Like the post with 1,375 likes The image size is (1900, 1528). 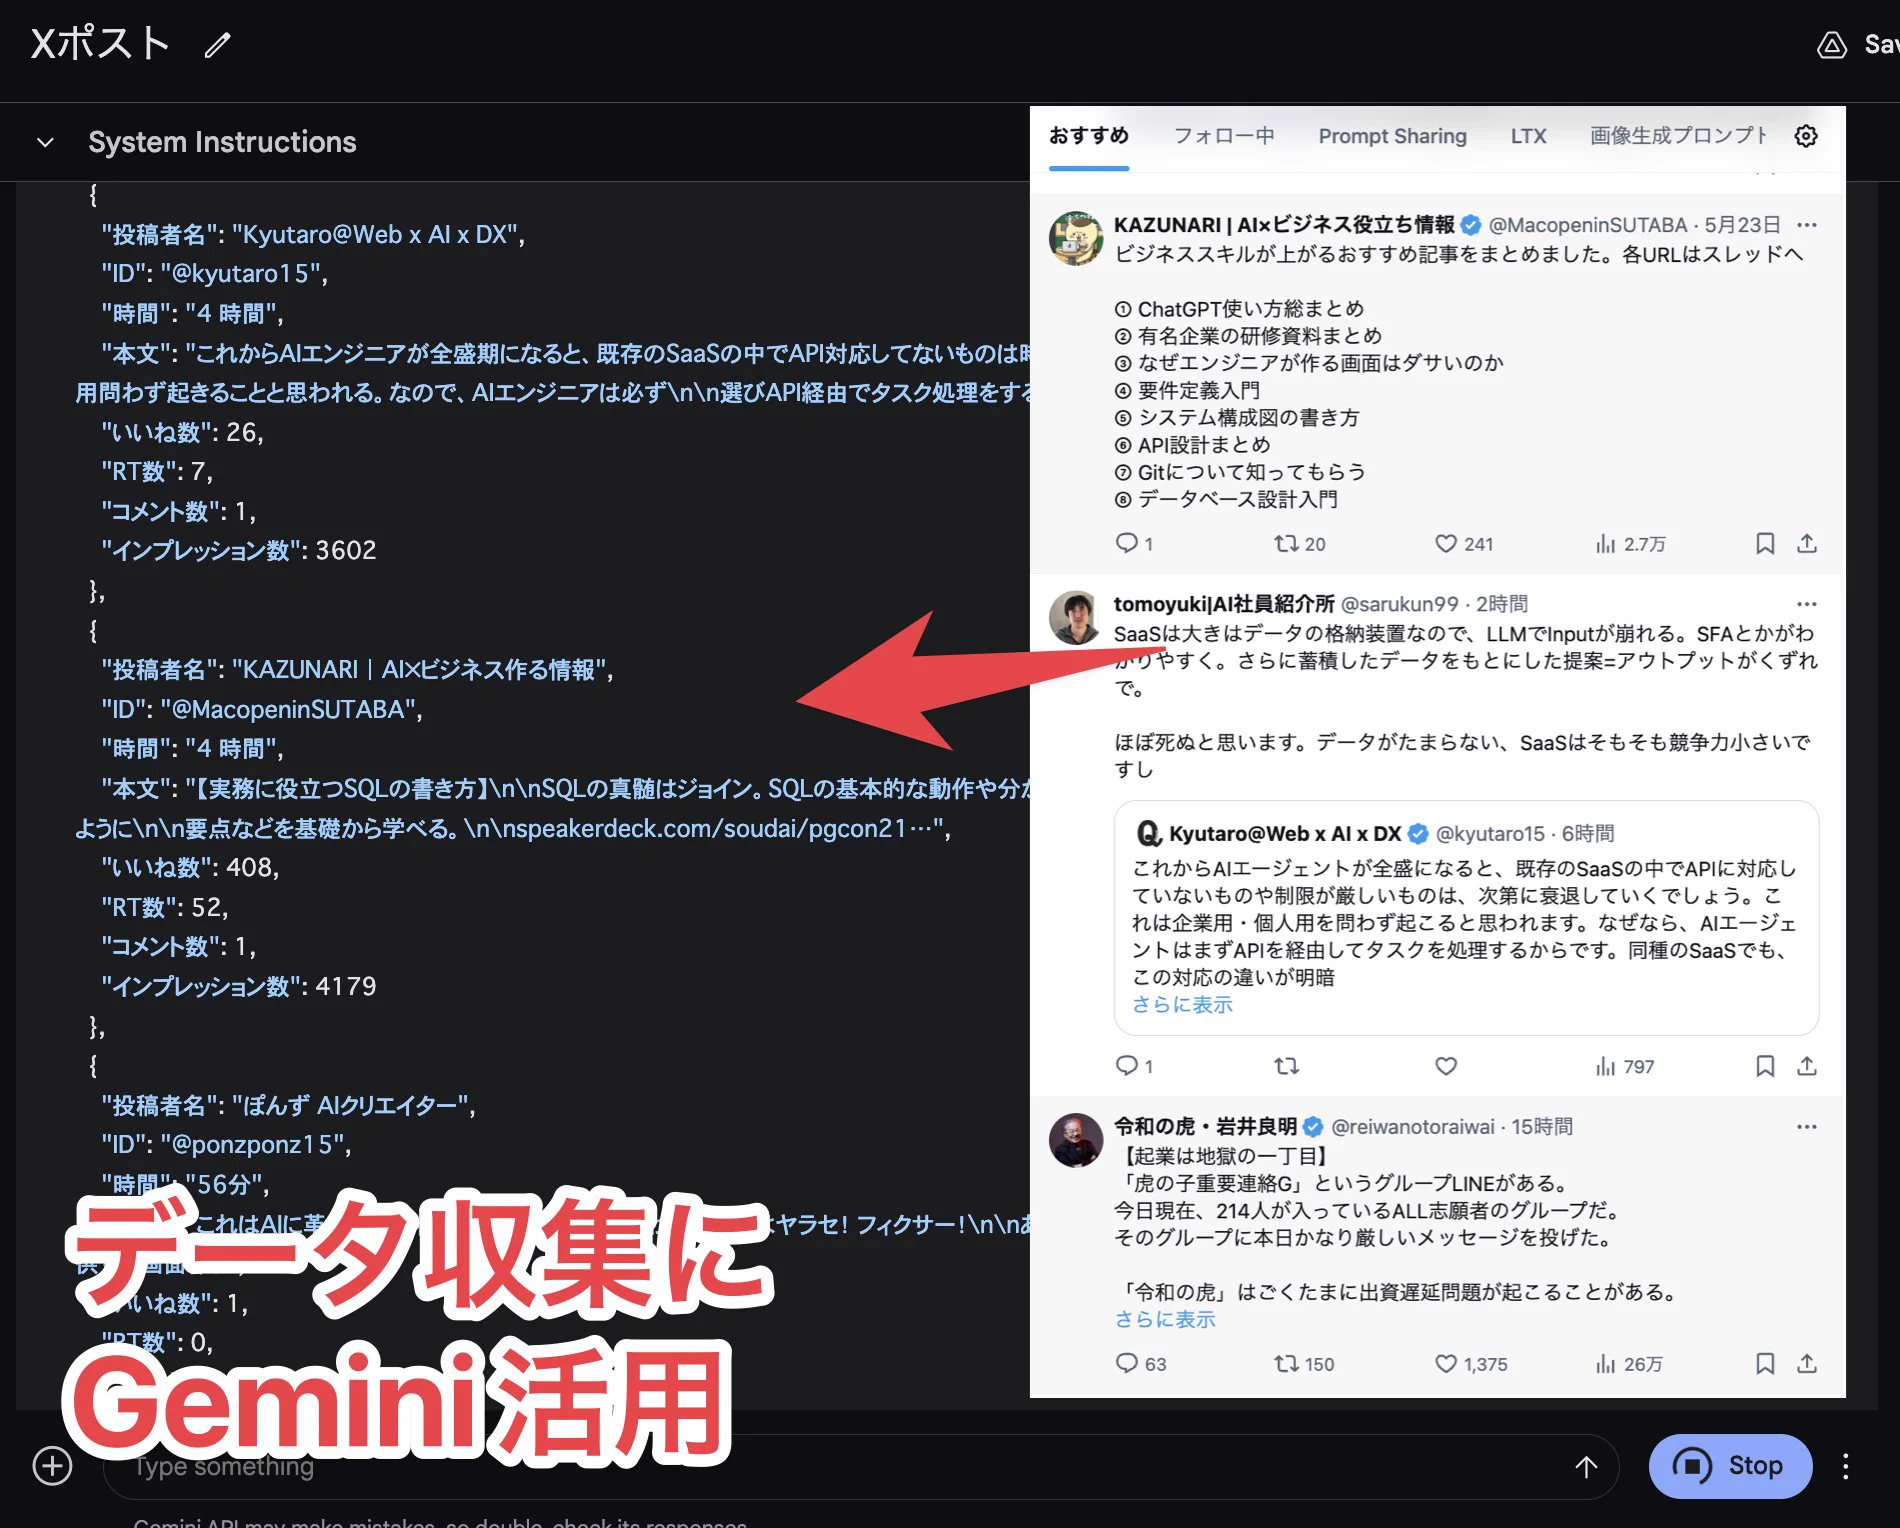click(x=1446, y=1363)
